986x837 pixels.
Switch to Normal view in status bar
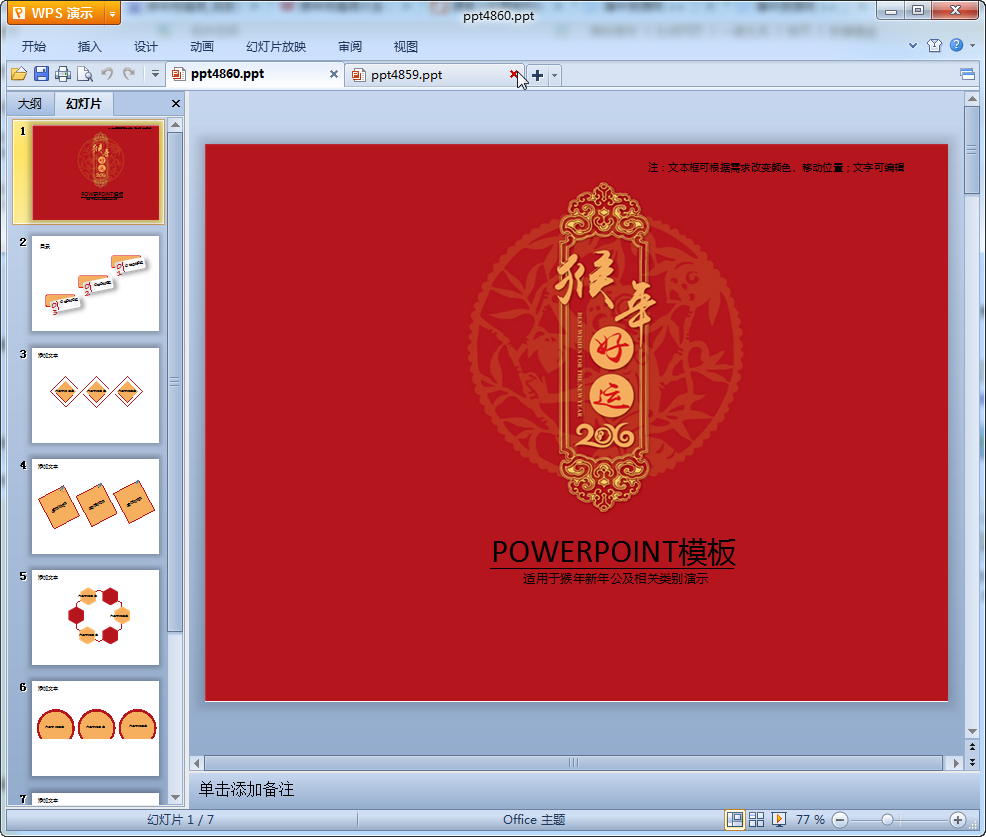pos(735,819)
